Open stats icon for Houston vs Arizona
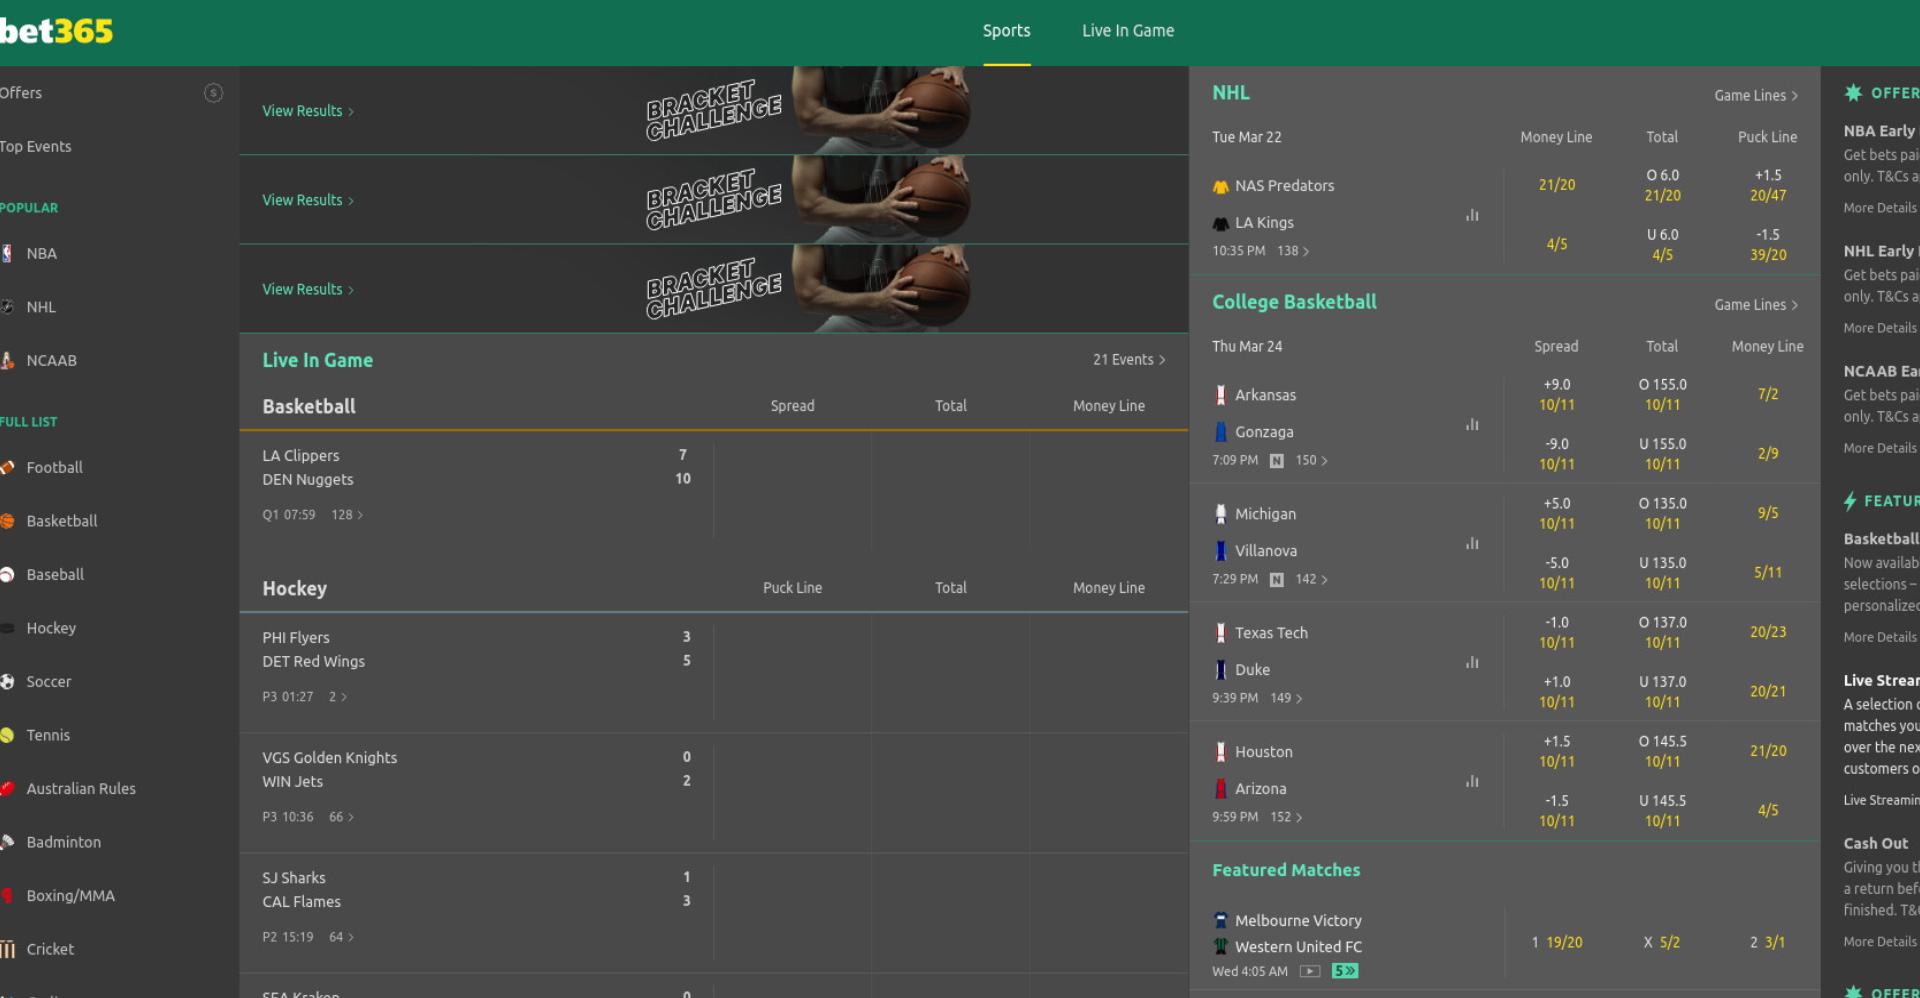Viewport: 1920px width, 998px height. pyautogui.click(x=1472, y=781)
